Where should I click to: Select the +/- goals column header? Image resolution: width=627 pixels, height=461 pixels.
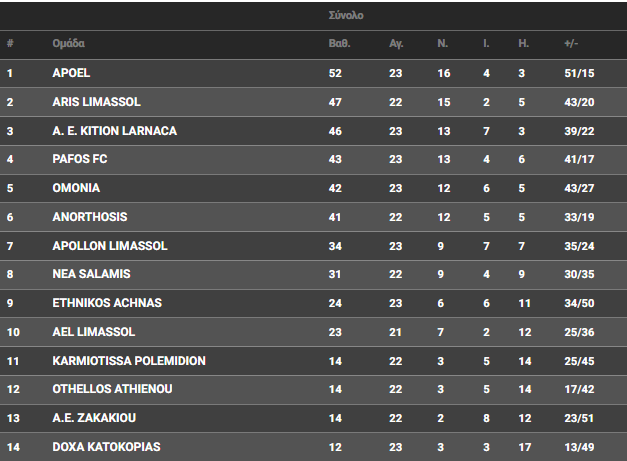[571, 43]
